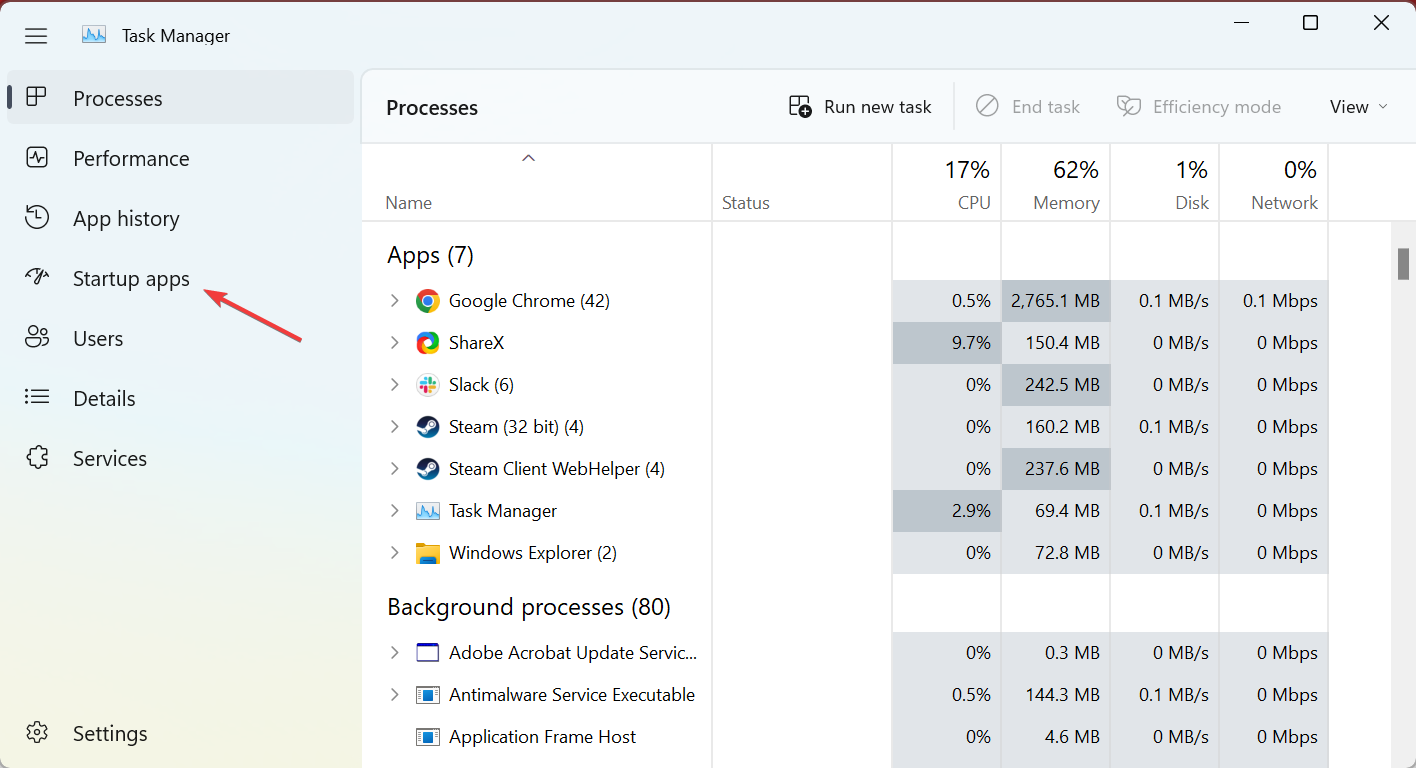Click the Google Chrome app icon
Image resolution: width=1416 pixels, height=768 pixels.
click(x=428, y=301)
